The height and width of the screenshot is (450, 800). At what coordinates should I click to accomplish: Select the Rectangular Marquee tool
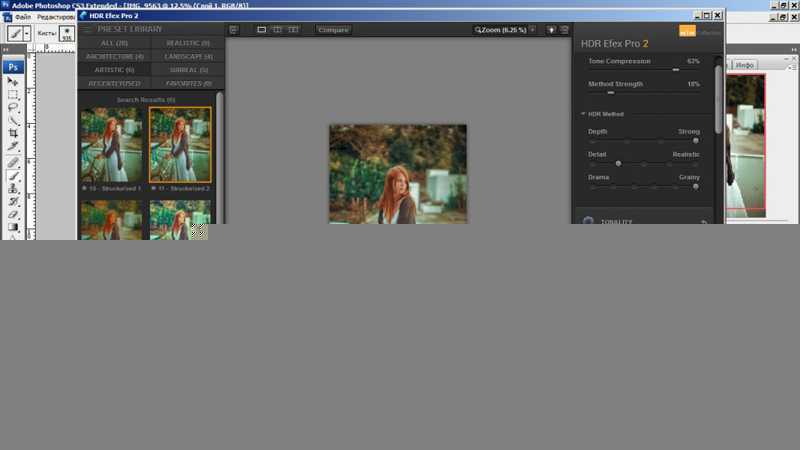coord(13,95)
